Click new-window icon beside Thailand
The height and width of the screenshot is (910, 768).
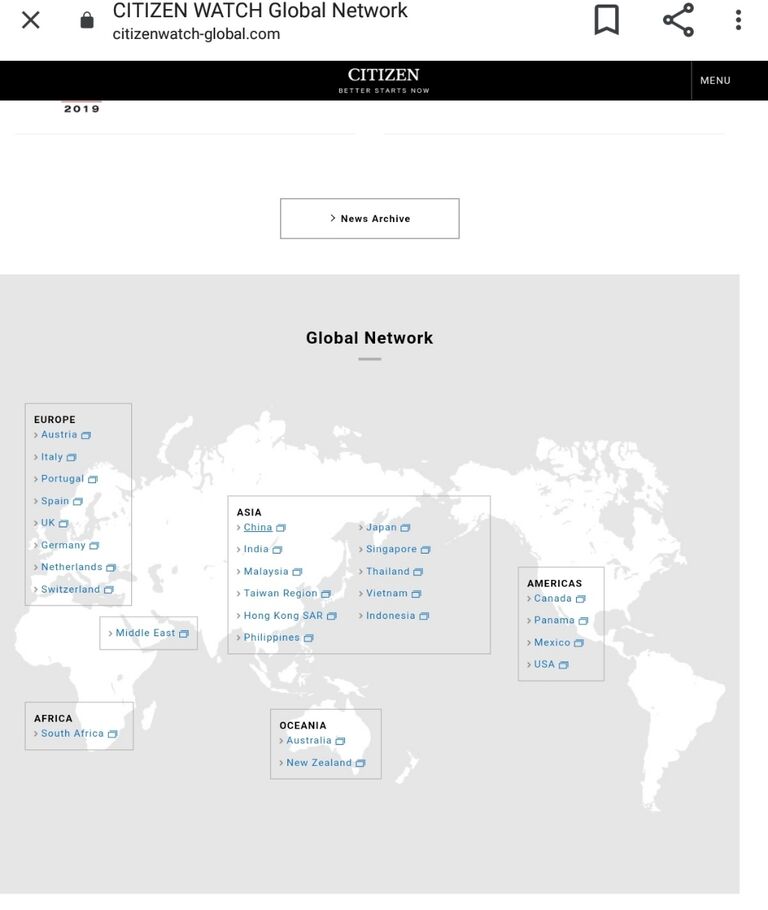click(x=418, y=572)
